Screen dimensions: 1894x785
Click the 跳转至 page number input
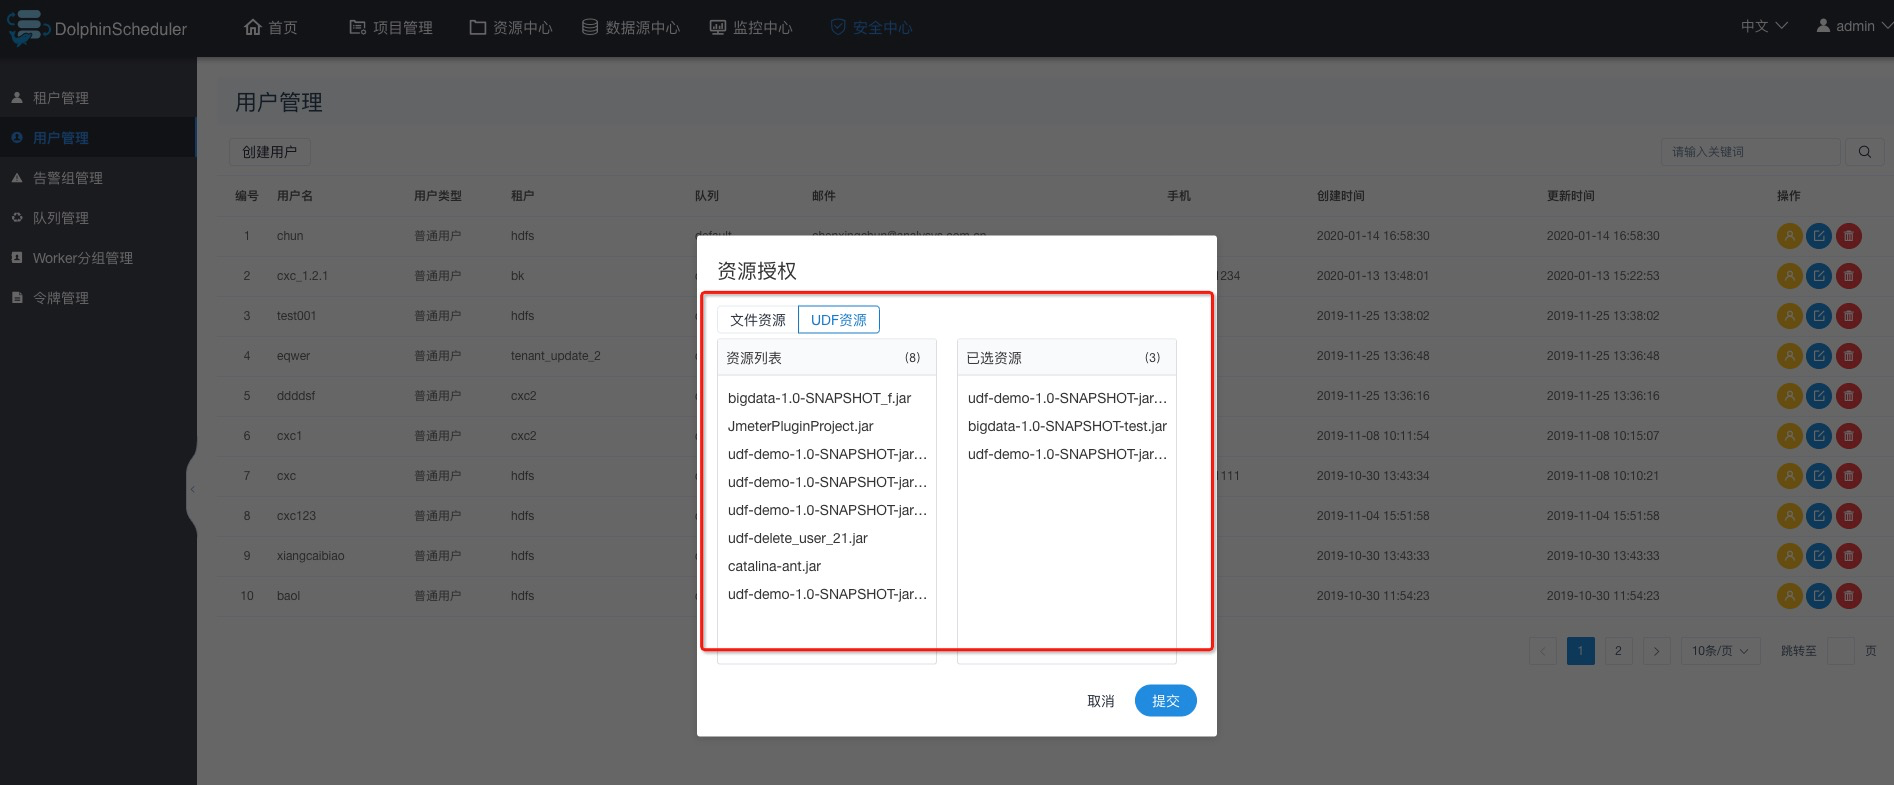click(1841, 651)
